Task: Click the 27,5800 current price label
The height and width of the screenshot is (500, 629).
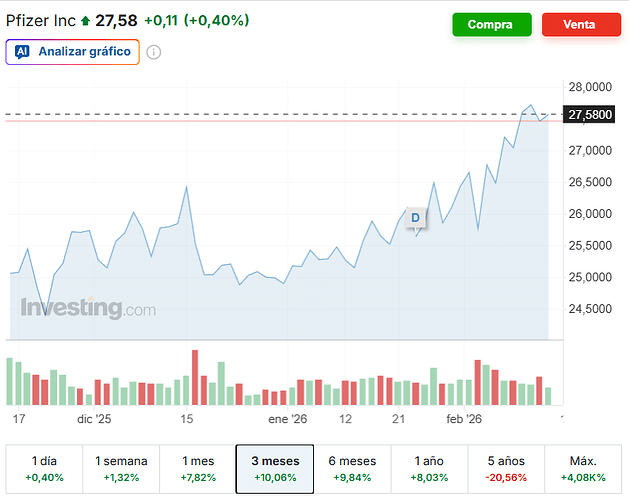Action: (590, 115)
